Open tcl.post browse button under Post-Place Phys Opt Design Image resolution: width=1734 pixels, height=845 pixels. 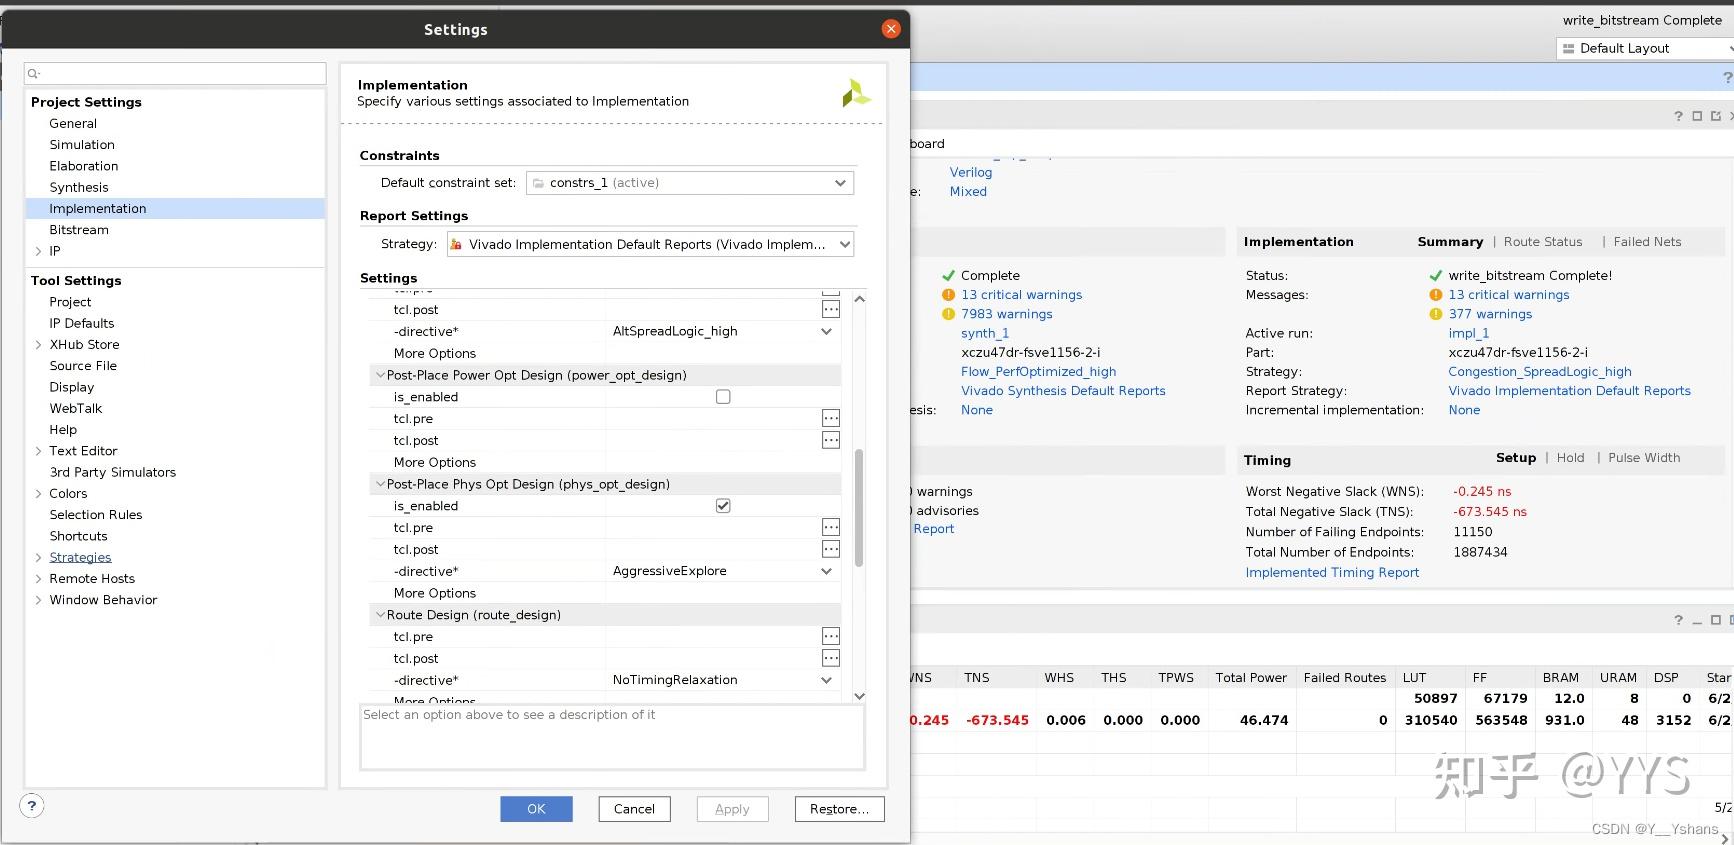pyautogui.click(x=831, y=549)
